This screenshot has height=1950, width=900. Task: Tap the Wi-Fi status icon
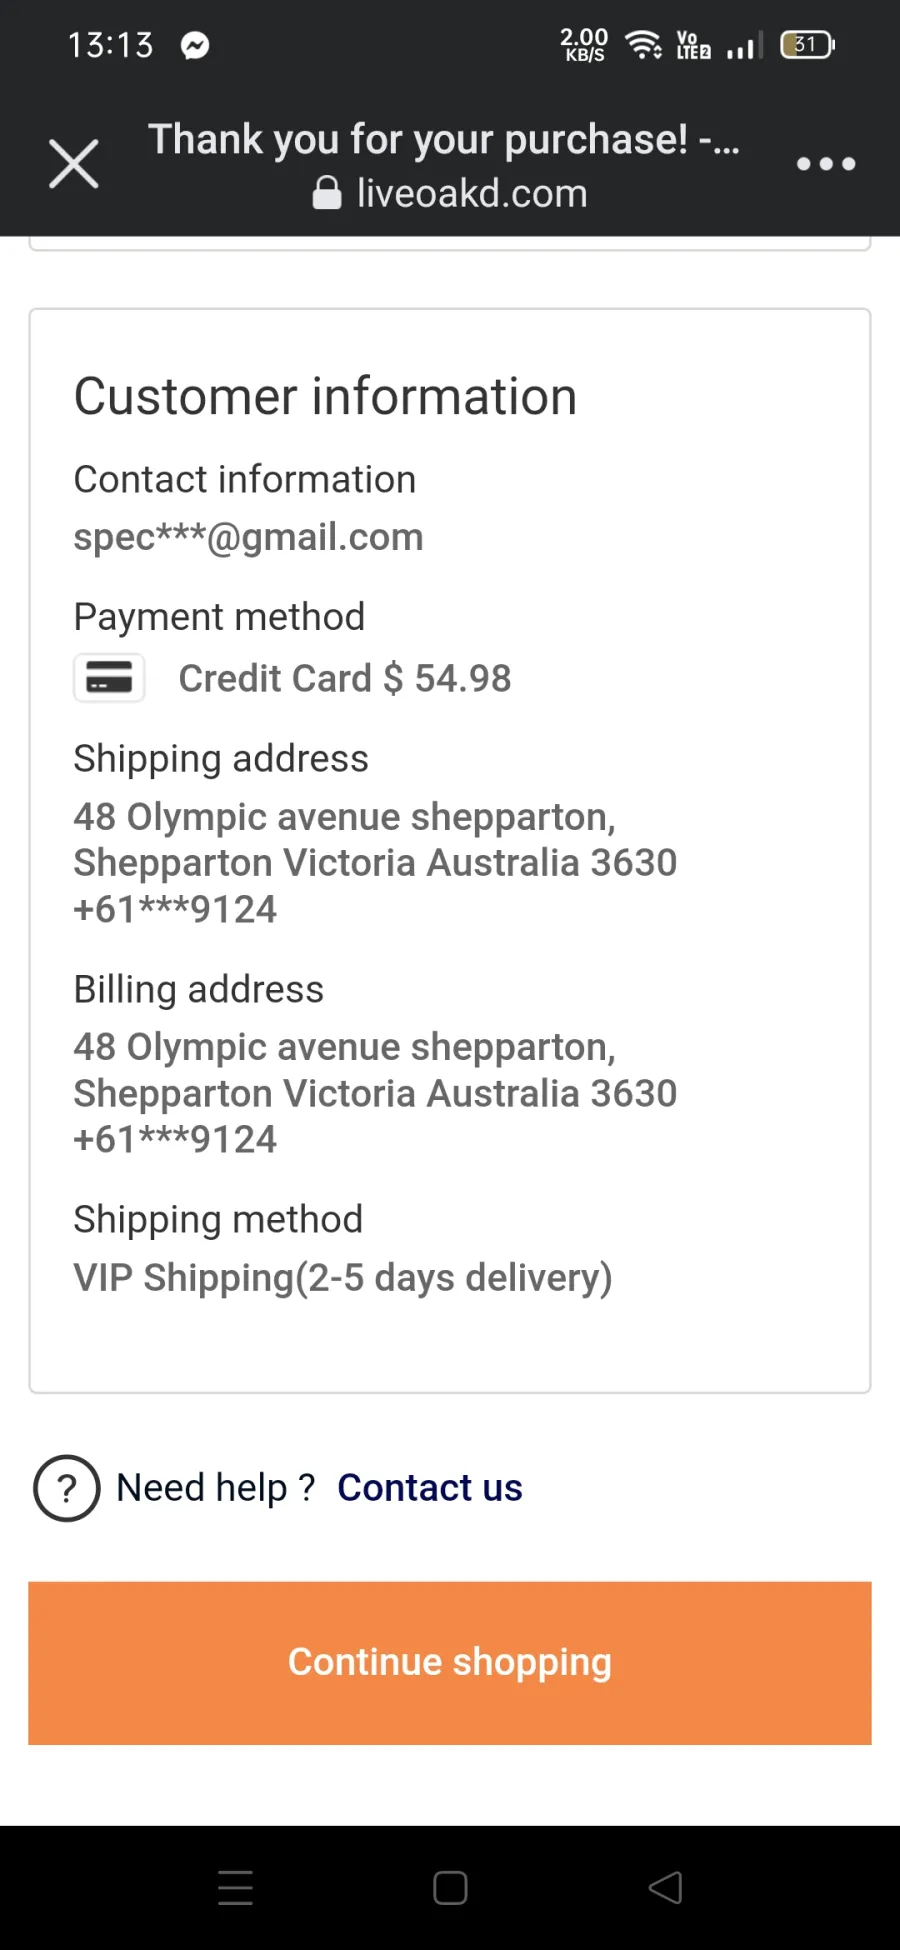[643, 45]
